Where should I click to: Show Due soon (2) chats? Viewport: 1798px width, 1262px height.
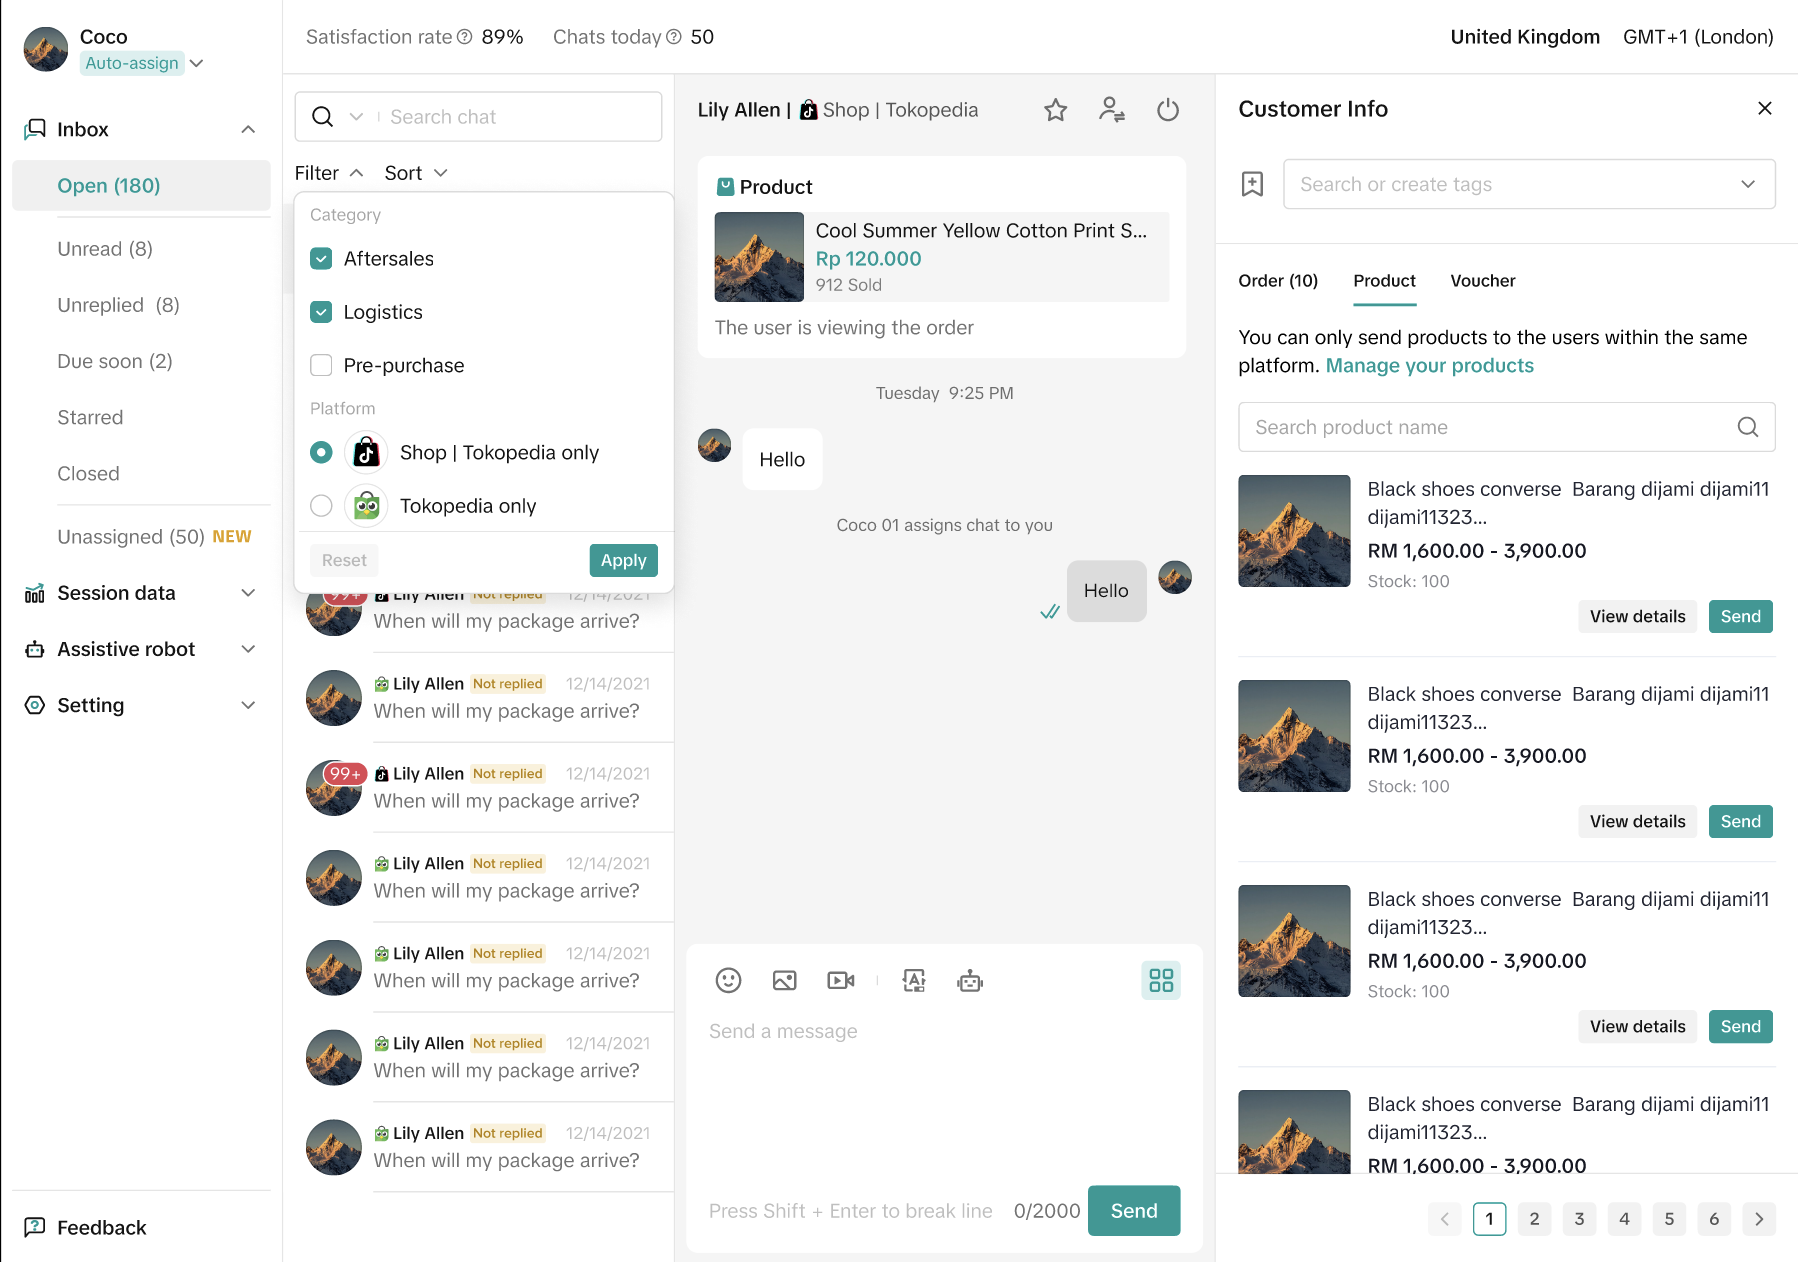(x=115, y=361)
